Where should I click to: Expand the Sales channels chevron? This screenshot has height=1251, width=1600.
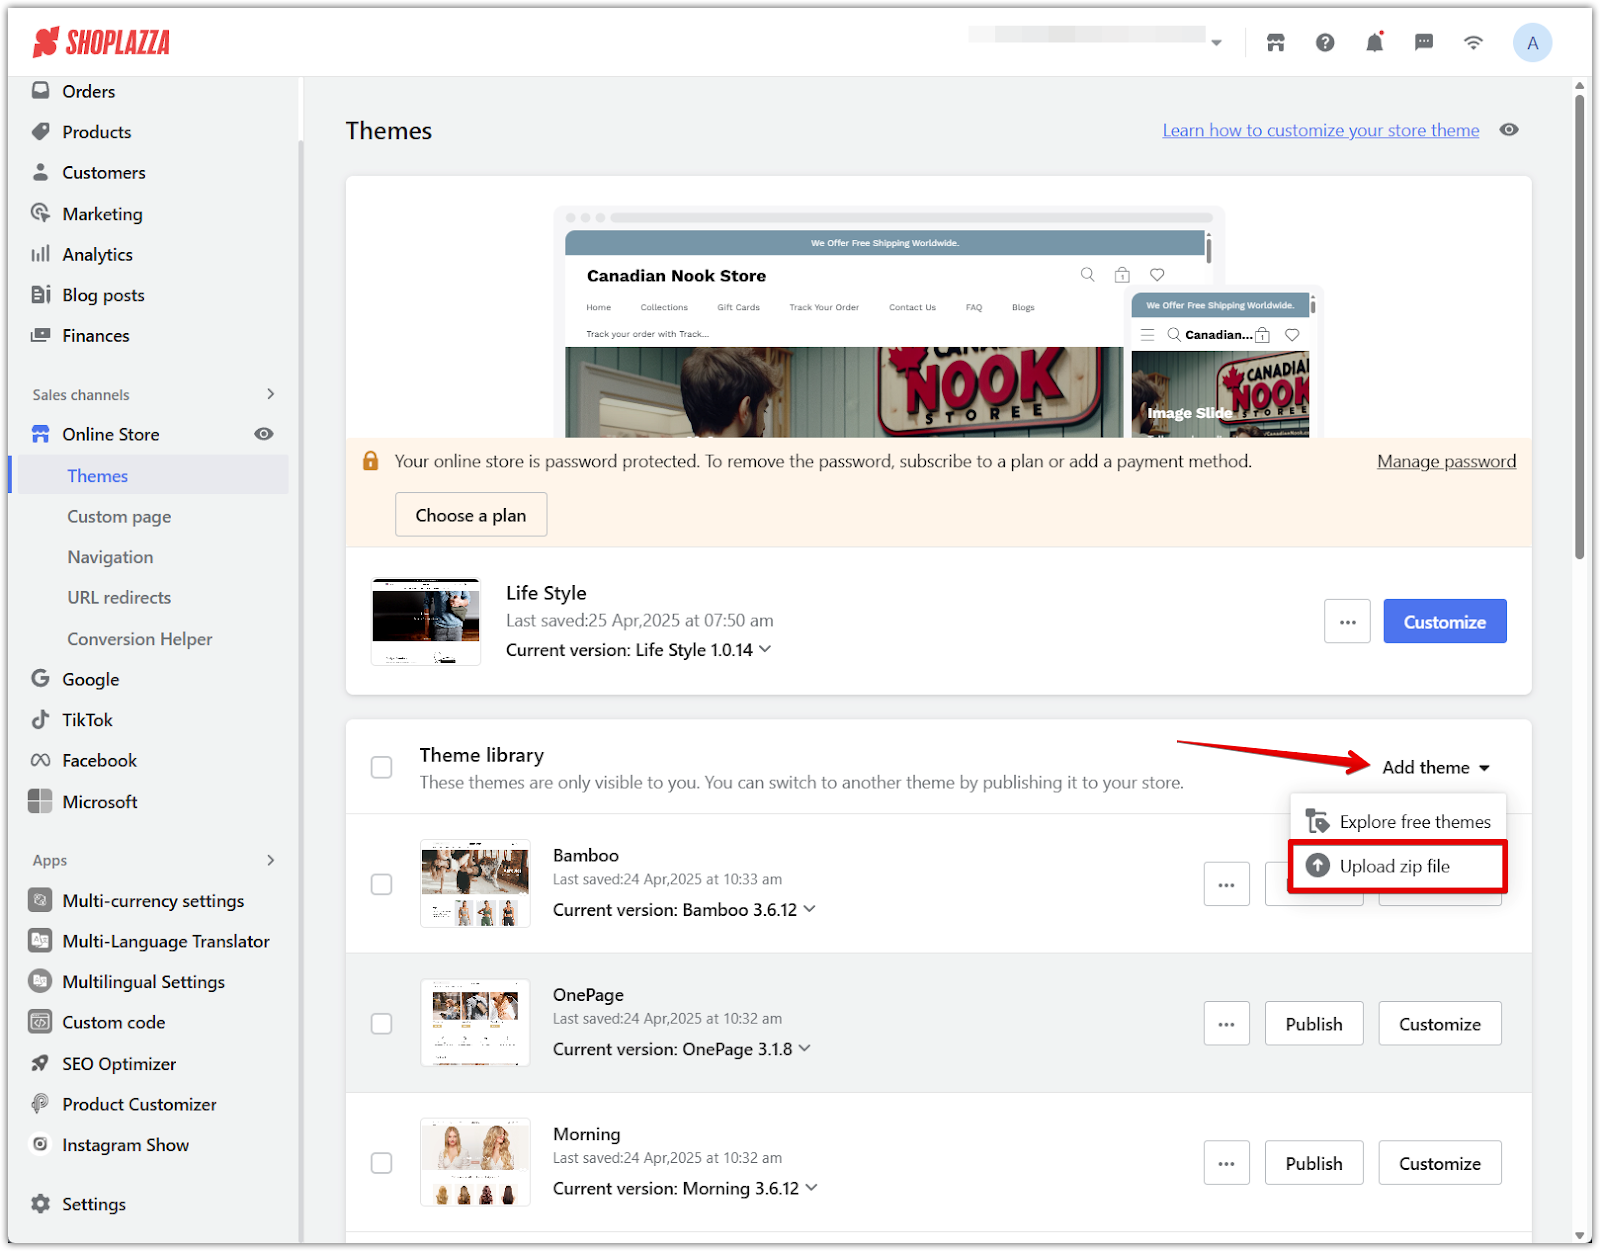coord(271,394)
